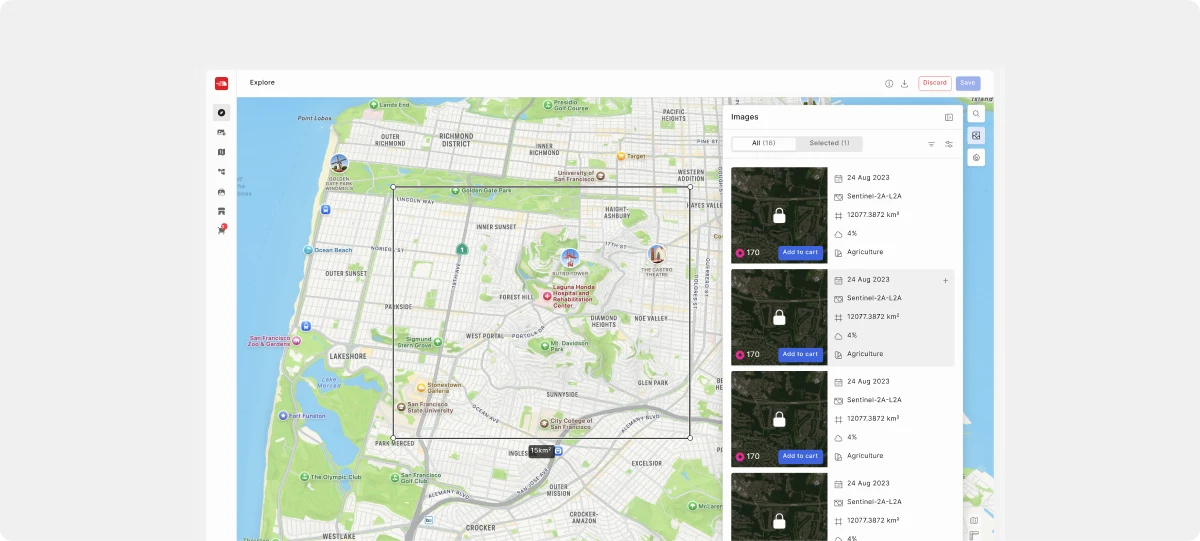Click the Sigmund Stern Grove marker
Image resolution: width=1200 pixels, height=541 pixels.
(439, 342)
